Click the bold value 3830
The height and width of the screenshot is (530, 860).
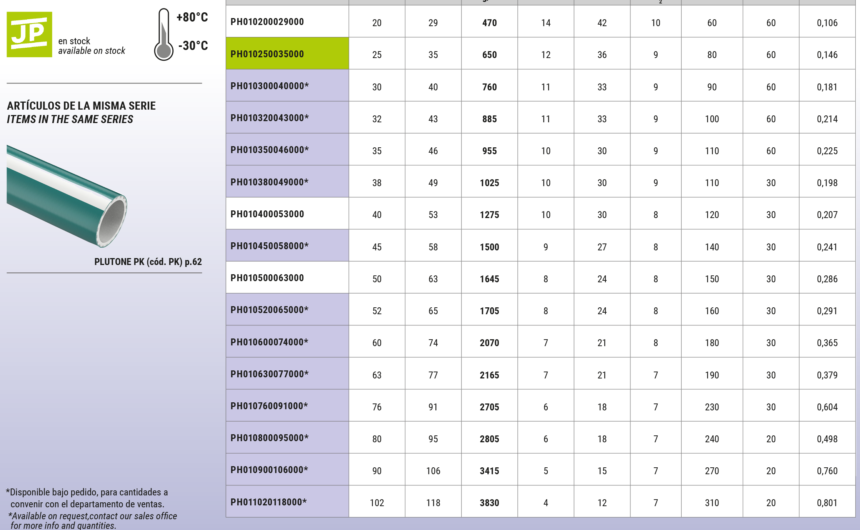tap(489, 502)
